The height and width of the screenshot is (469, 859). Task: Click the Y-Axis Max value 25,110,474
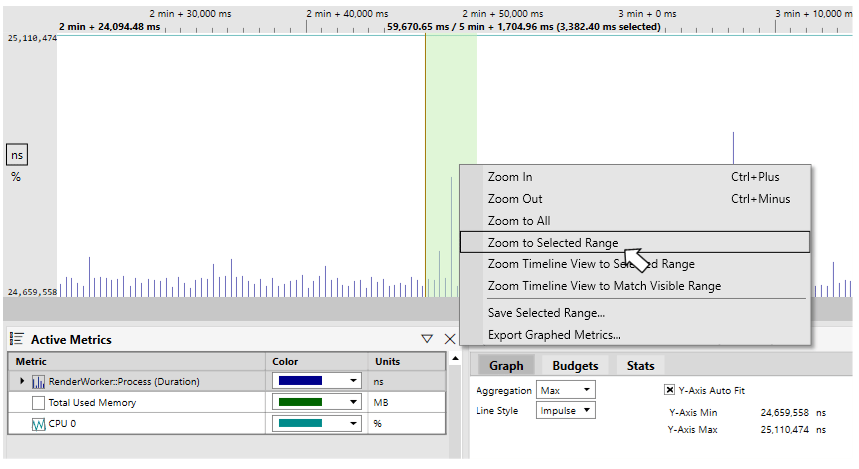click(784, 430)
